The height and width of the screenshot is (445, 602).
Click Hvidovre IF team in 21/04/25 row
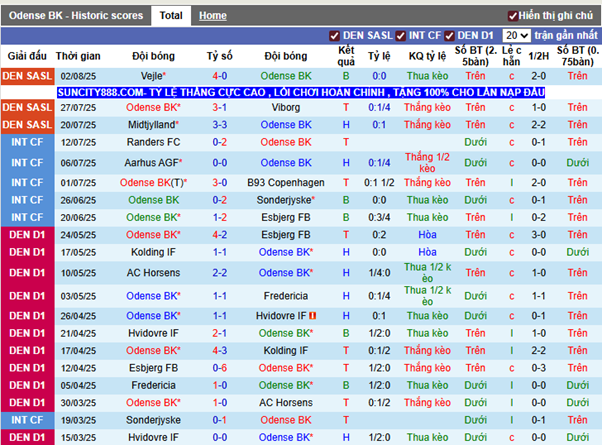[153, 333]
